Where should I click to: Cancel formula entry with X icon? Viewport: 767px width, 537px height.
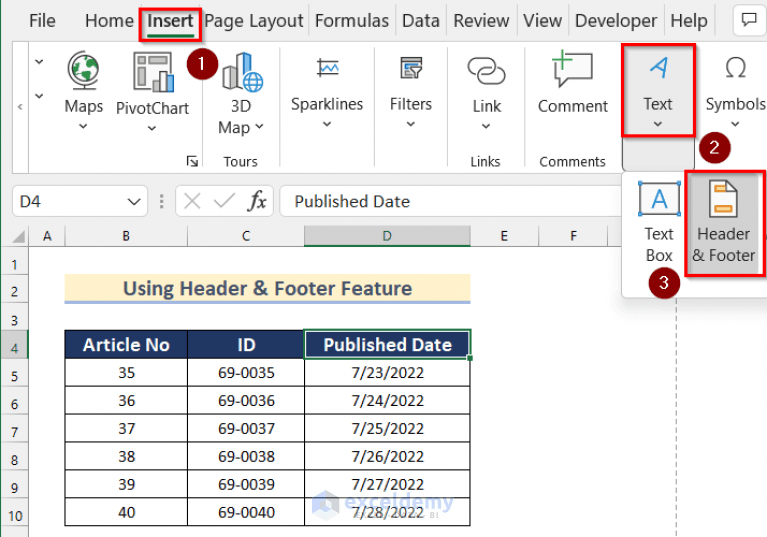(x=192, y=201)
